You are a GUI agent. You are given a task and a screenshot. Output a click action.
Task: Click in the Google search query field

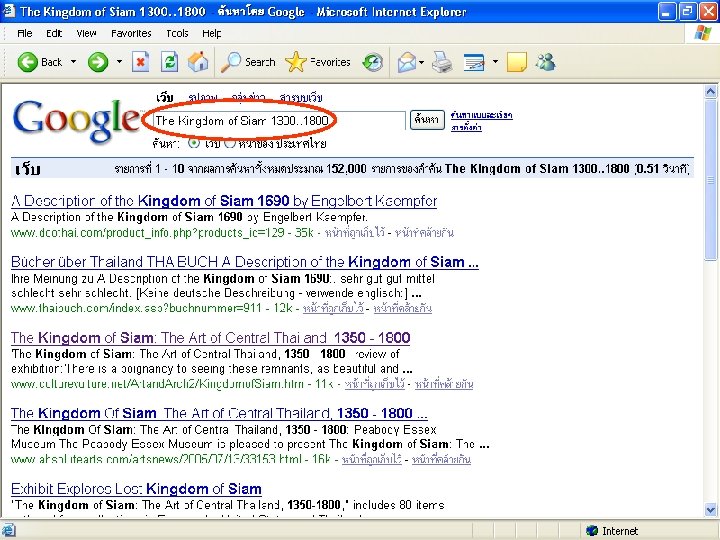point(279,120)
